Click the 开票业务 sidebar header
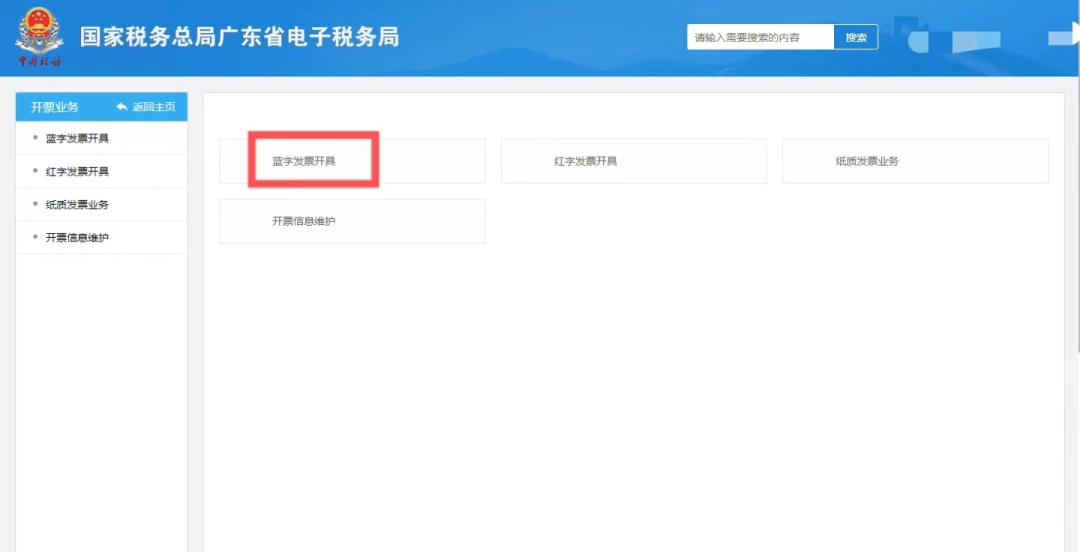The width and height of the screenshot is (1080, 552). coord(54,107)
